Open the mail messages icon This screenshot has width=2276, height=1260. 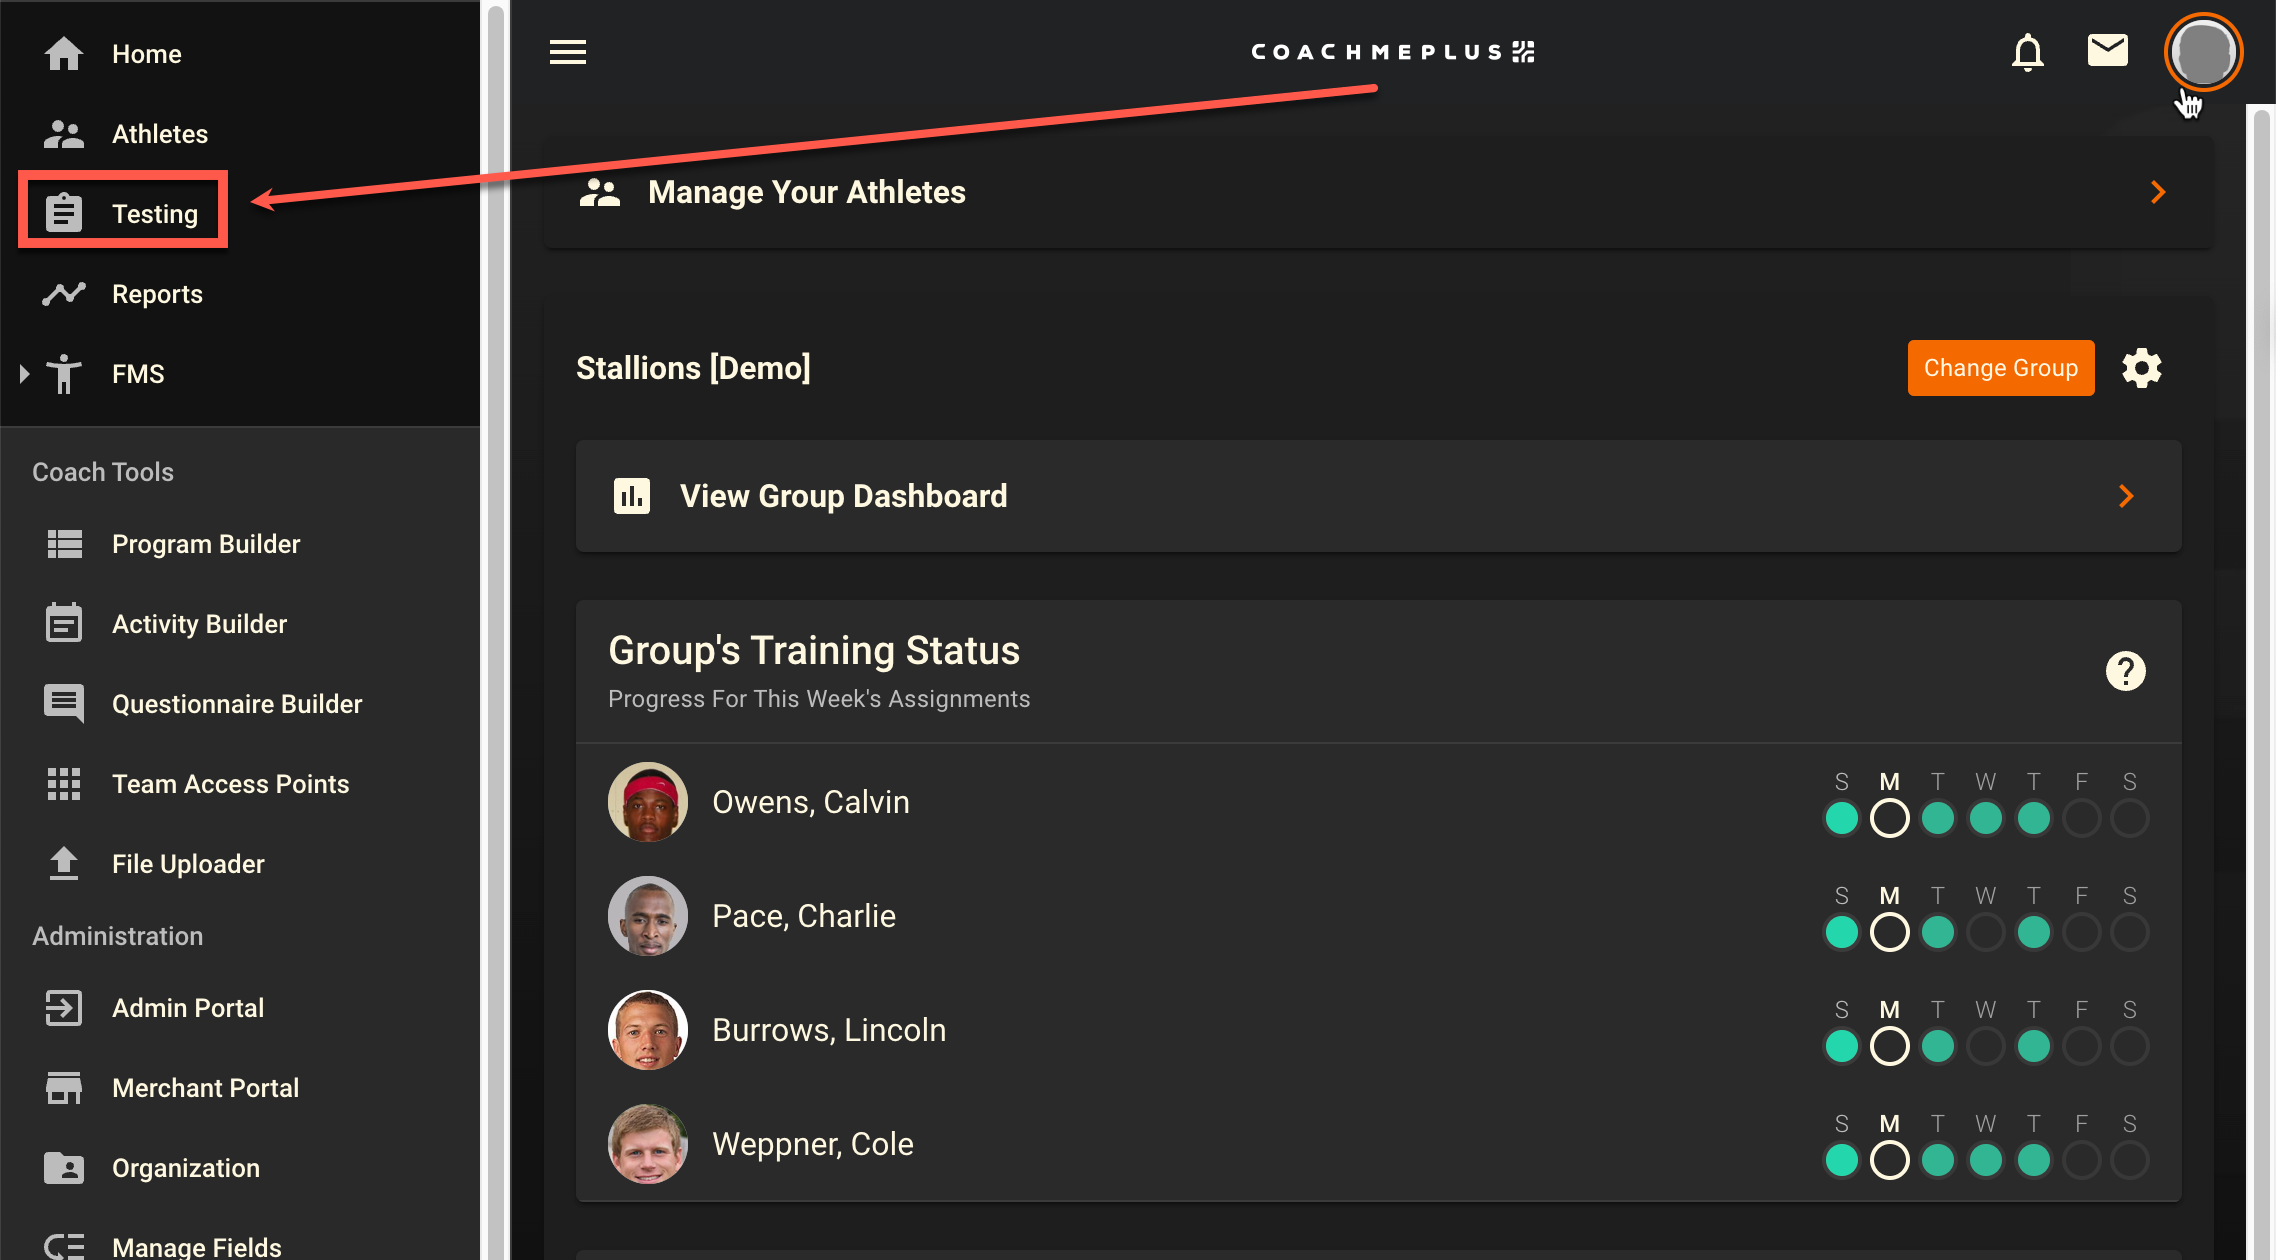pyautogui.click(x=2107, y=50)
